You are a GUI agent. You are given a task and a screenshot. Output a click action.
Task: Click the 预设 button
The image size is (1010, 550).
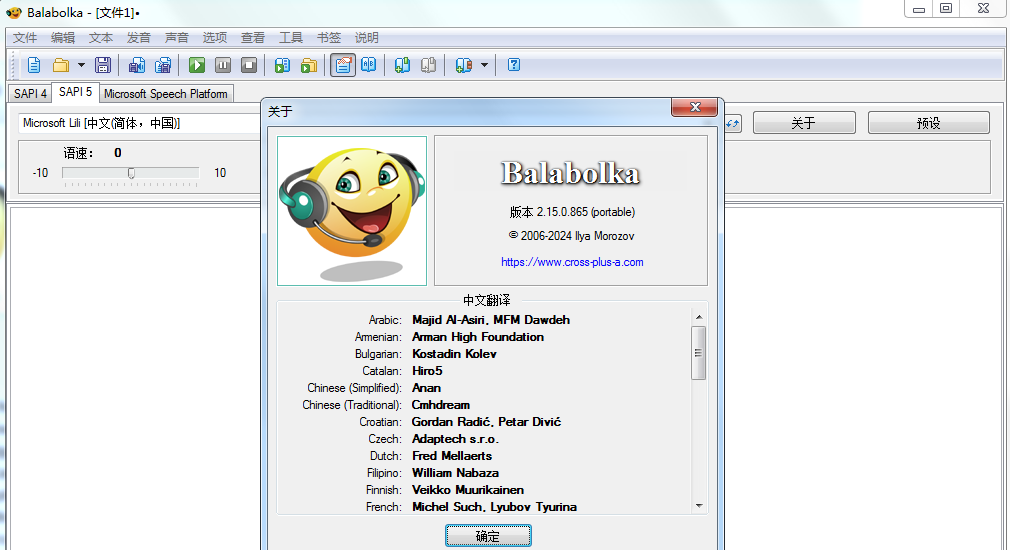(928, 122)
